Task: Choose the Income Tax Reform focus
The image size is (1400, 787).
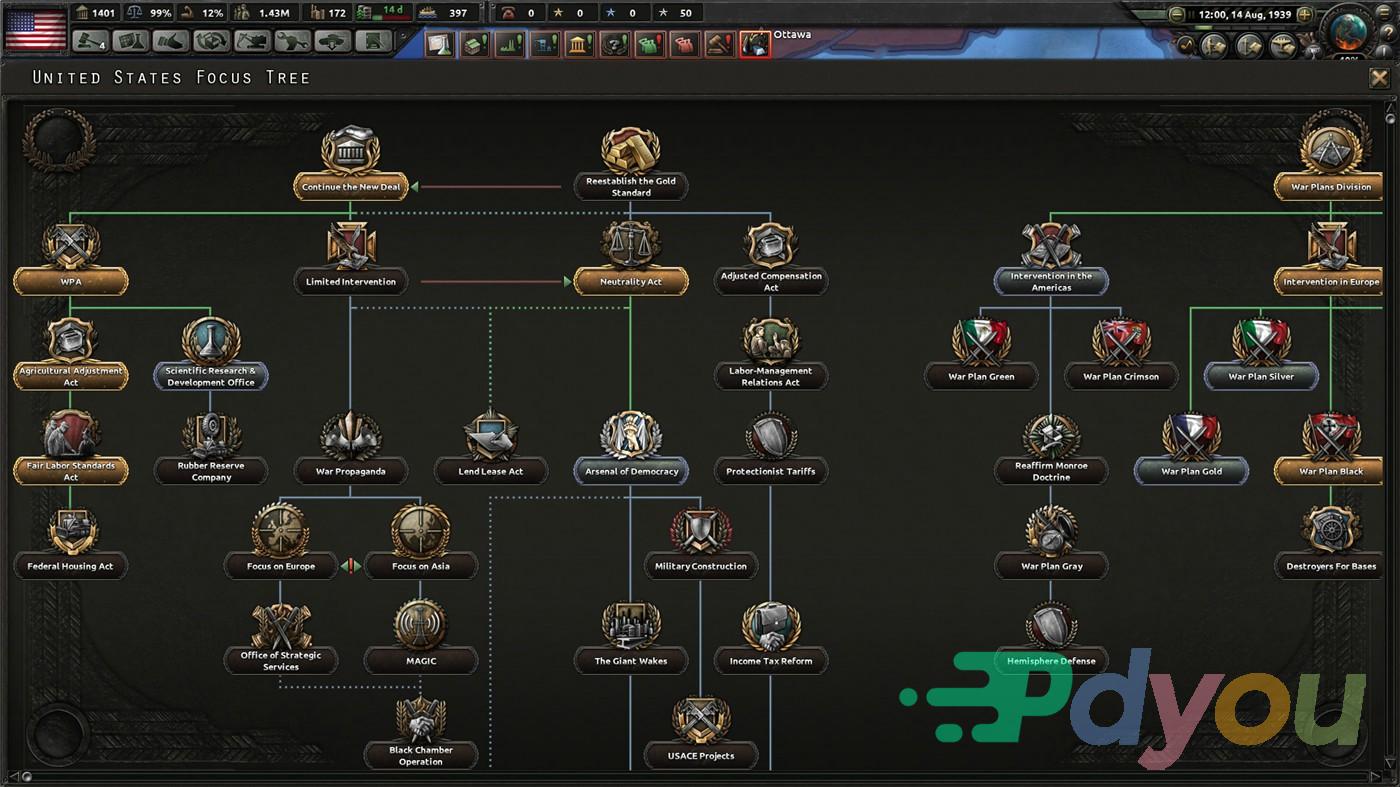Action: [770, 638]
